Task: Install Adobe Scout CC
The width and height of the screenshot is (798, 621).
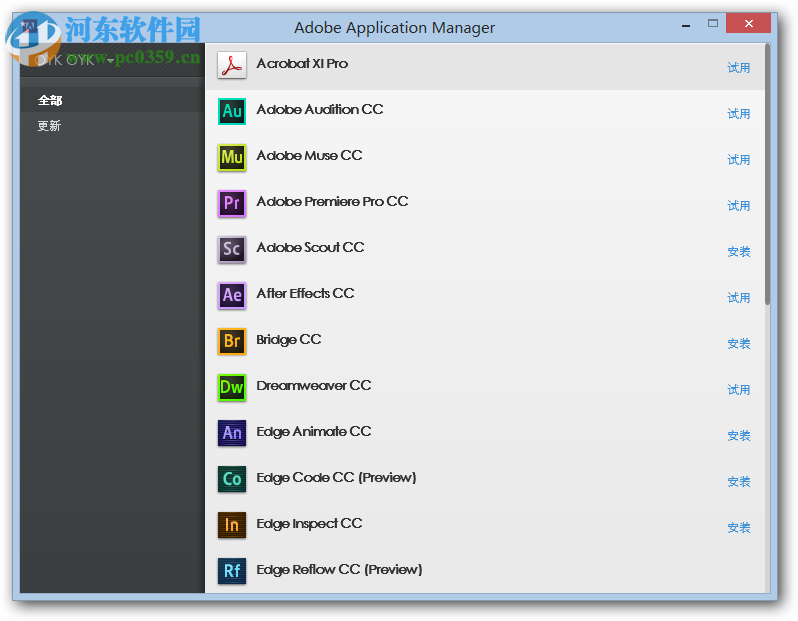Action: pyautogui.click(x=738, y=251)
